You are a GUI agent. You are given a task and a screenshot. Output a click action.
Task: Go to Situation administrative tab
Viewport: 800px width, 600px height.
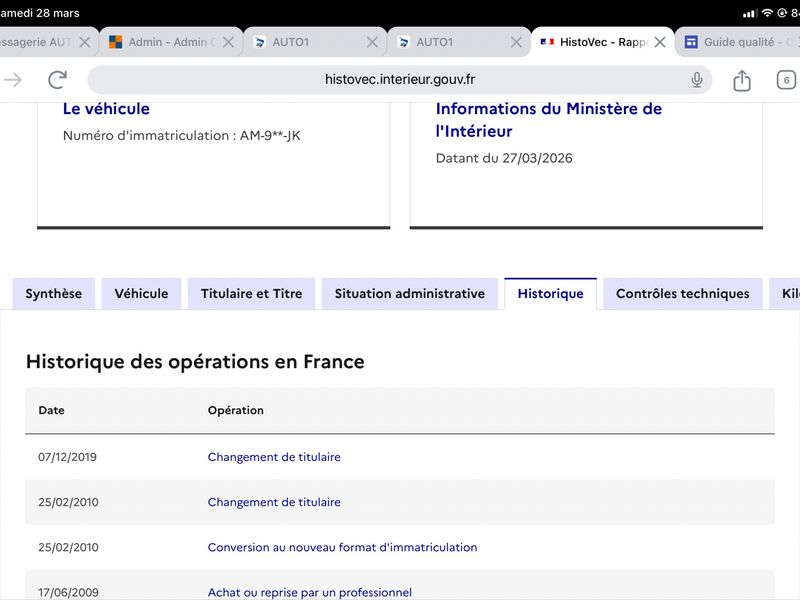click(x=409, y=294)
